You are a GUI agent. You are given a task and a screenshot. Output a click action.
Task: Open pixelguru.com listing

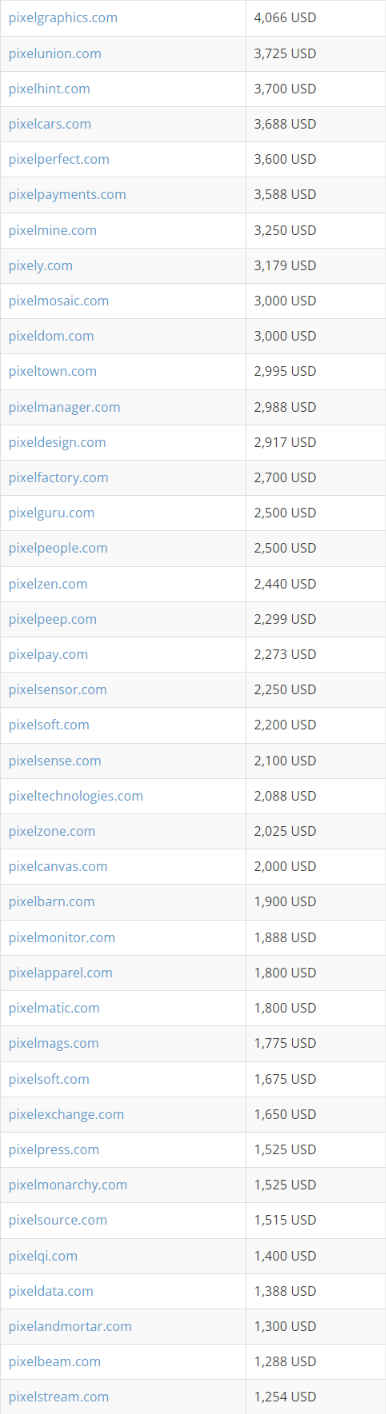52,513
